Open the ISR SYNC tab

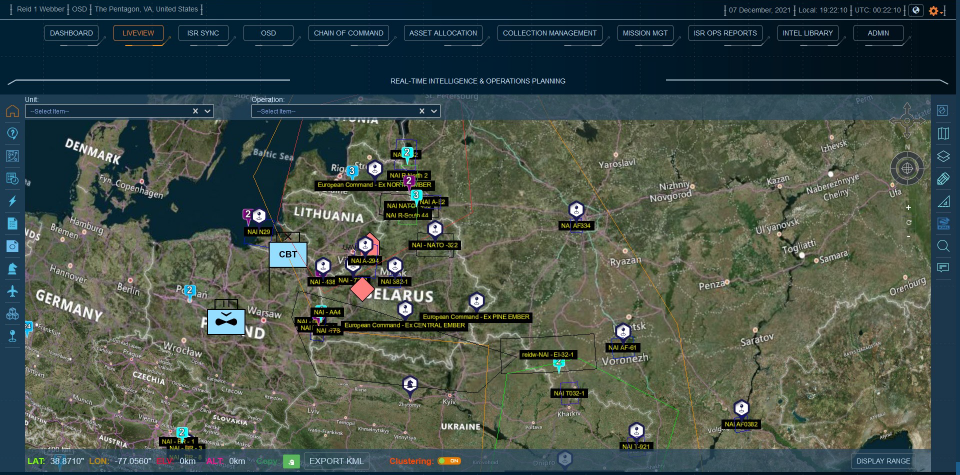[203, 33]
